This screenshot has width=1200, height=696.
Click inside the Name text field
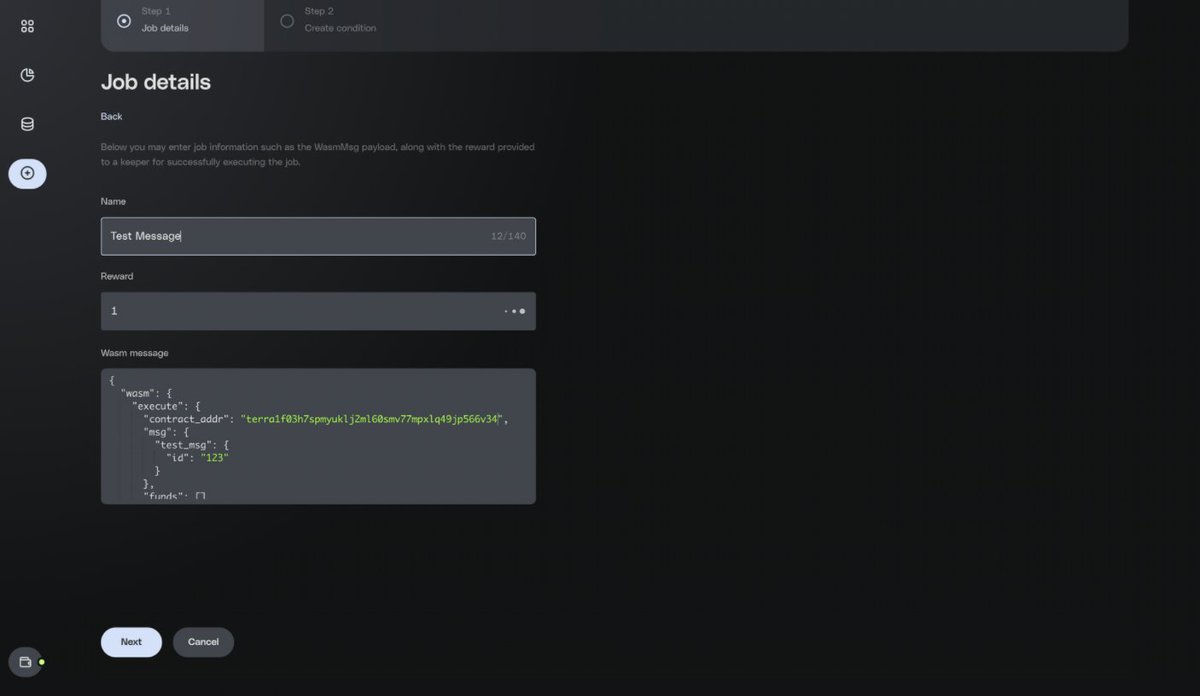(300, 236)
